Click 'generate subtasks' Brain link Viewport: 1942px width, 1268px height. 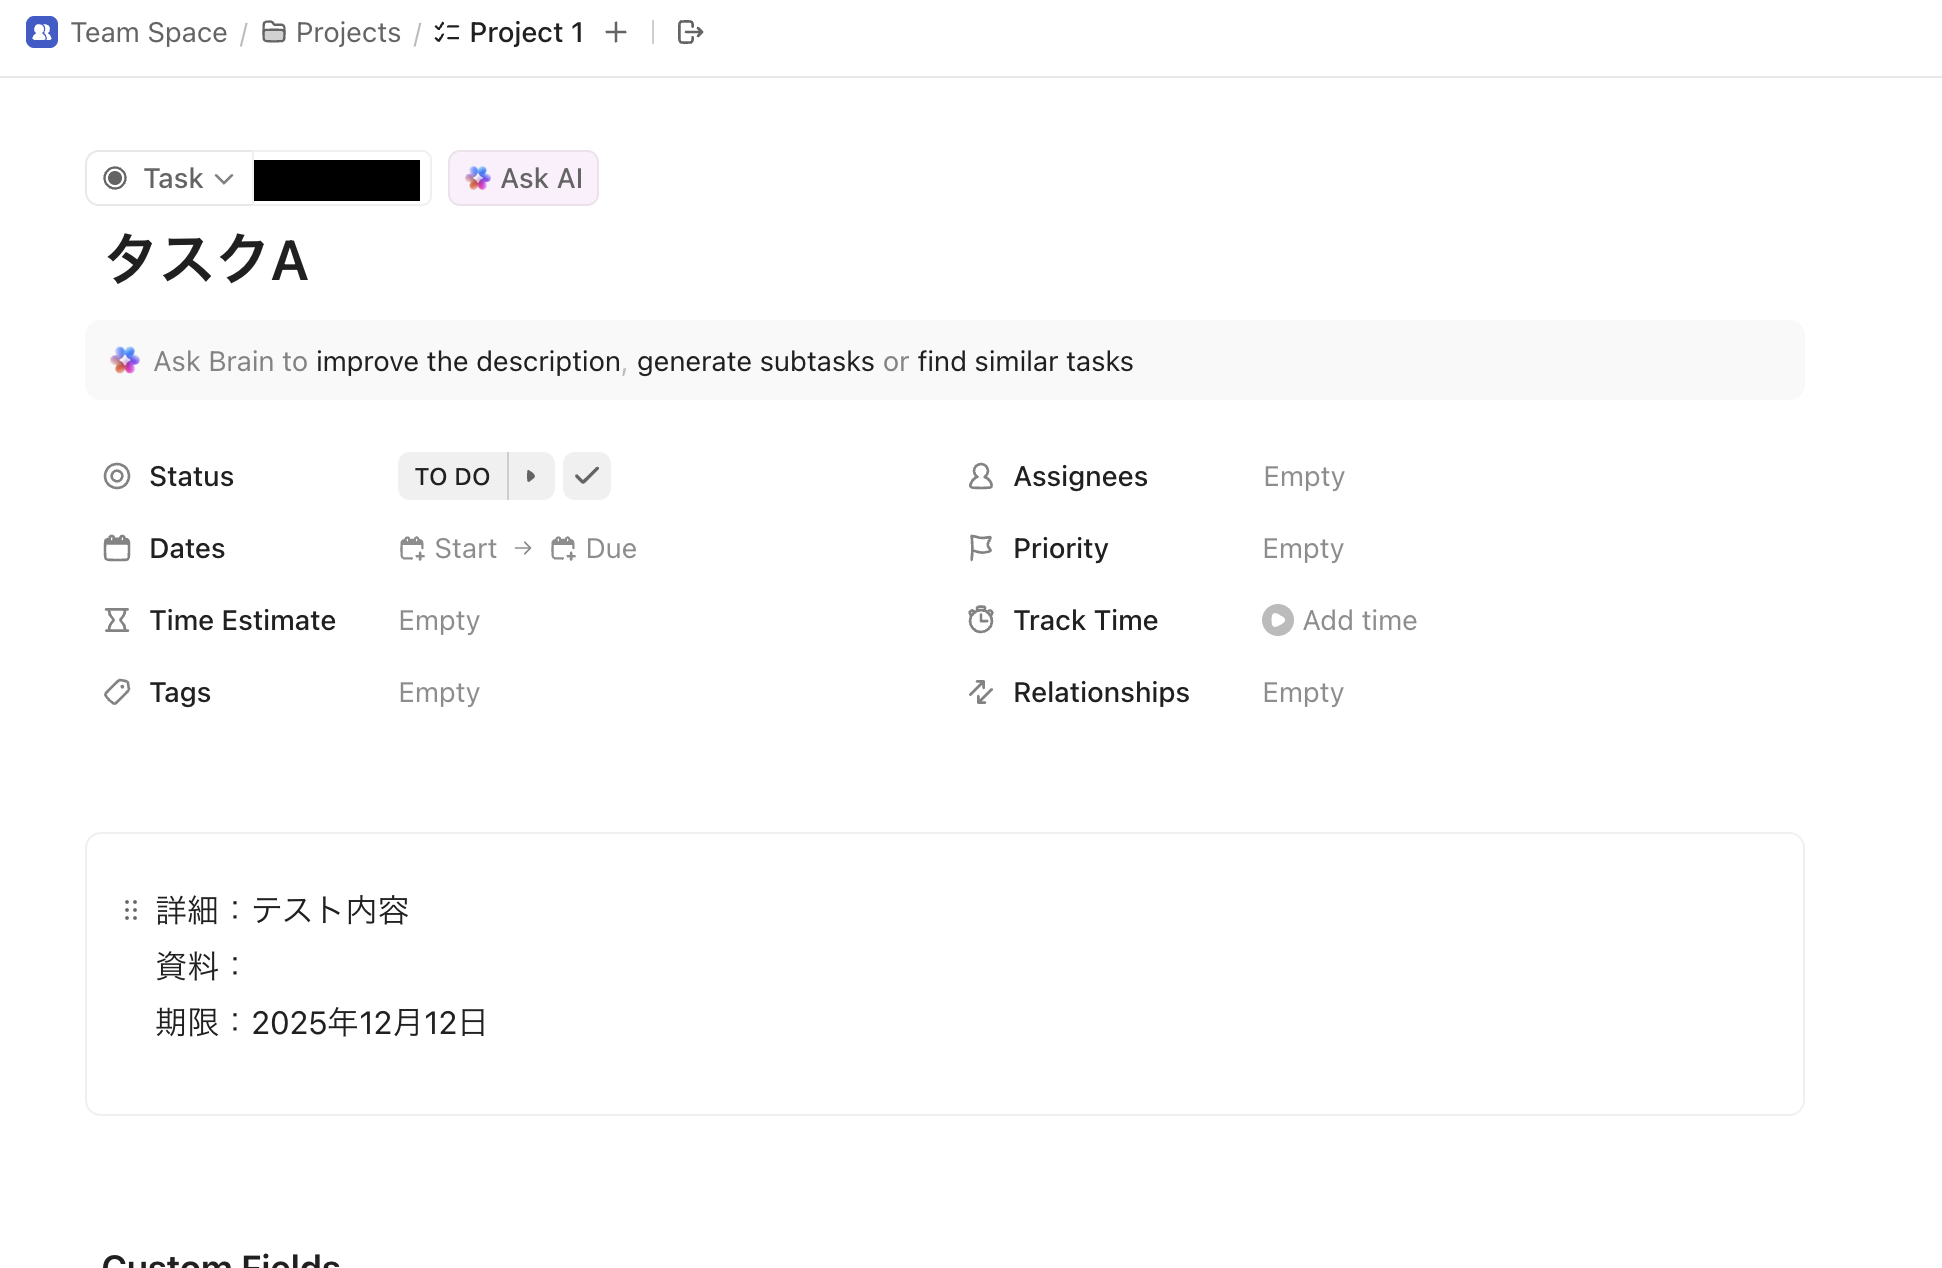coord(755,361)
